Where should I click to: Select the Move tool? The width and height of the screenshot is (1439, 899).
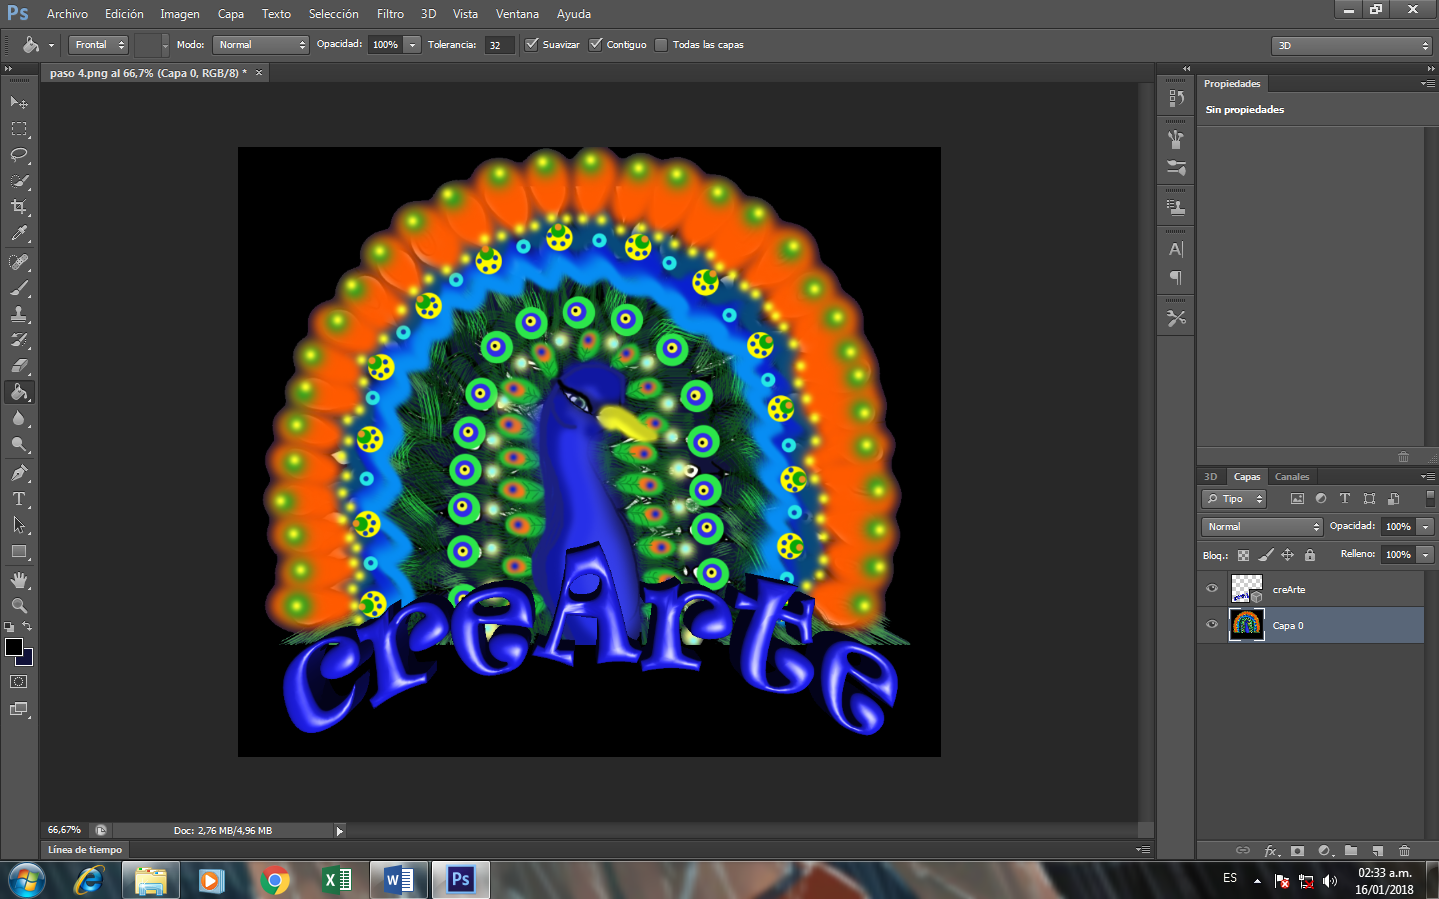pos(19,102)
